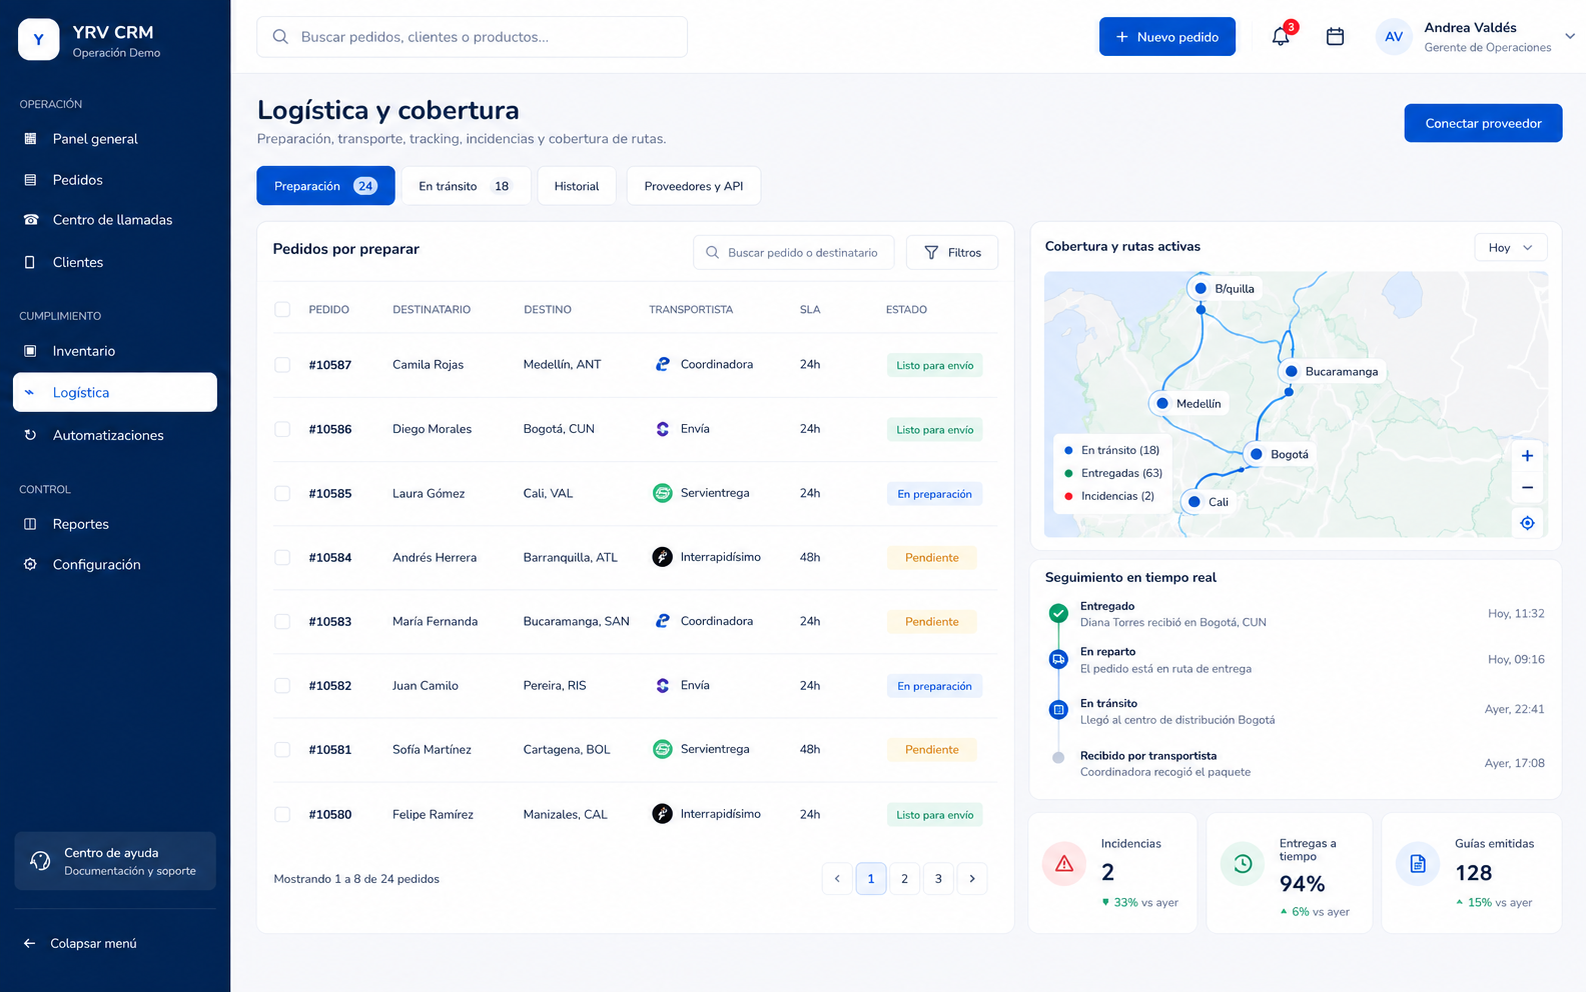Check the box for order #10586
This screenshot has height=992, width=1586.
pos(282,429)
